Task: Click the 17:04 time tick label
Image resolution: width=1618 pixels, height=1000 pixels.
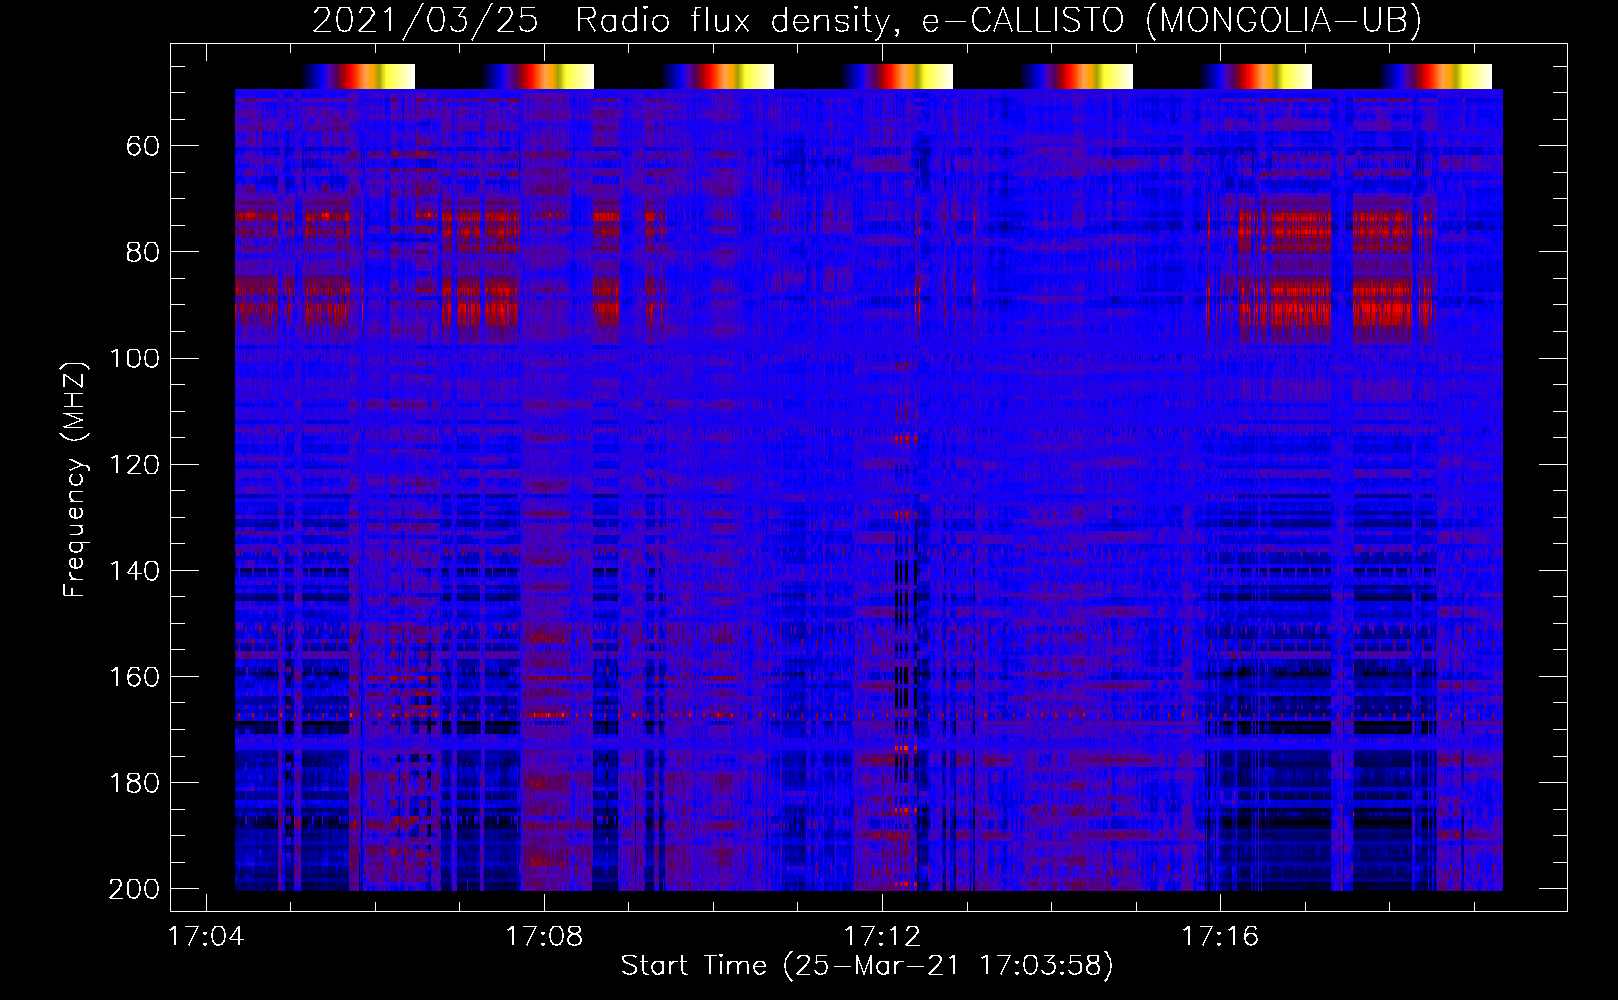Action: tap(205, 937)
